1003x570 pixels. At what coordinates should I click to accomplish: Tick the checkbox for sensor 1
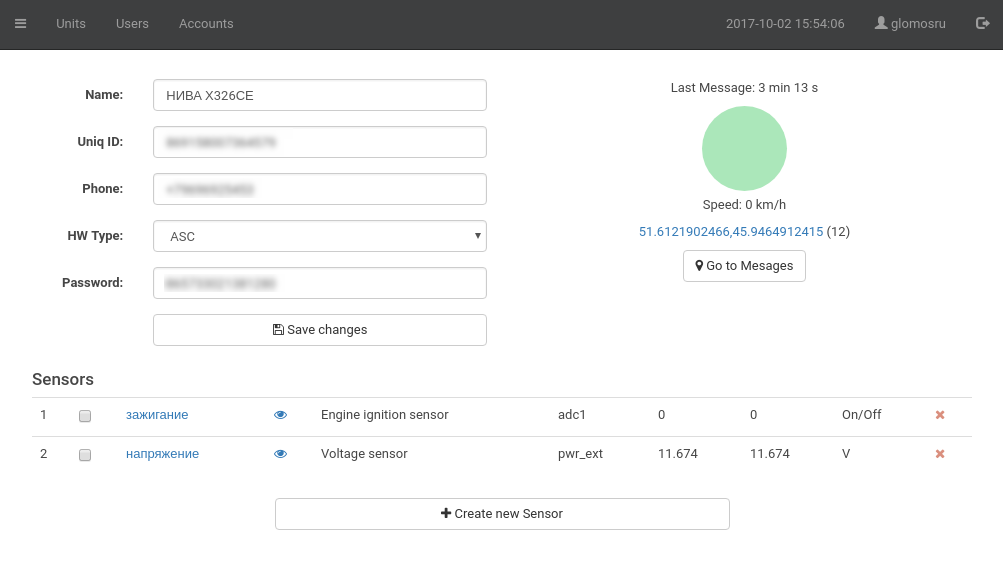[x=85, y=416]
